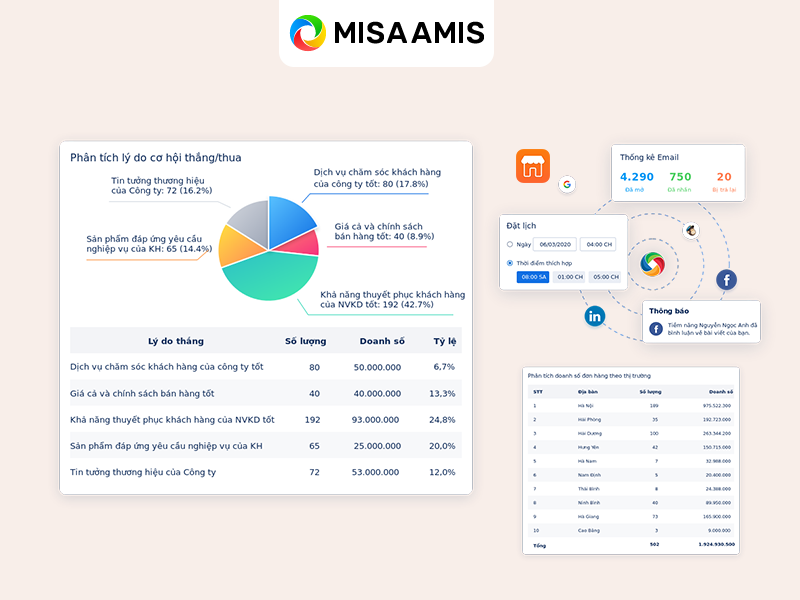Image resolution: width=800 pixels, height=600 pixels.
Task: Click the Facebook icon in Thông báo card
Action: (x=656, y=328)
